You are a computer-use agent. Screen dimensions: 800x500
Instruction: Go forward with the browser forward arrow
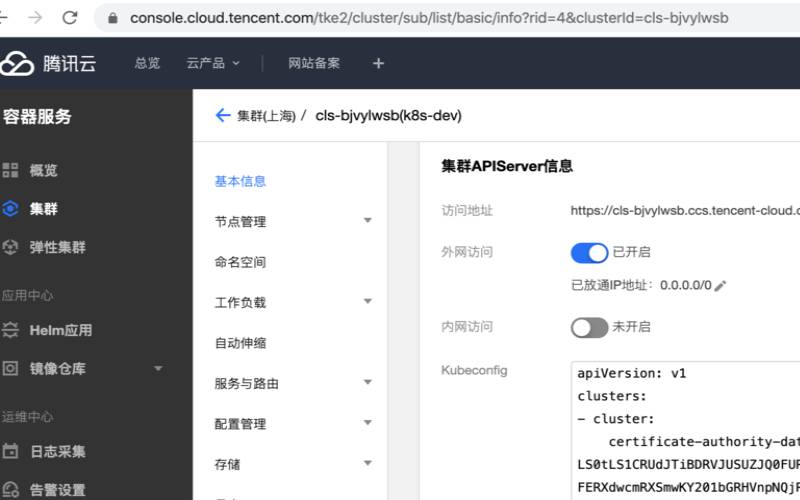pyautogui.click(x=35, y=18)
